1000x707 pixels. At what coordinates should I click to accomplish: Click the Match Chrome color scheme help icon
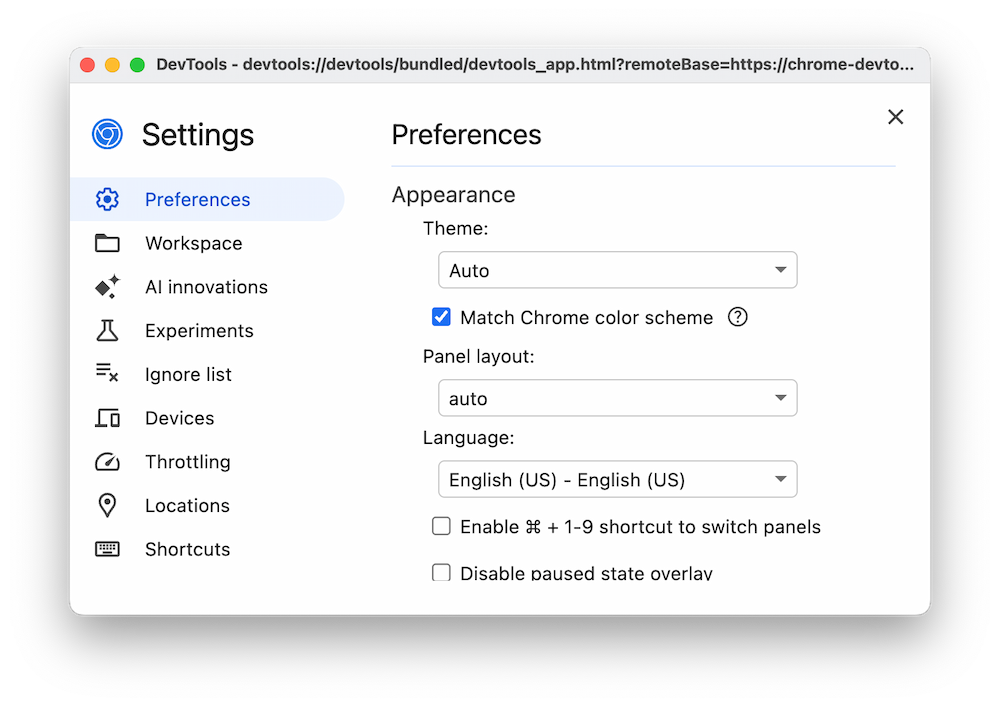pyautogui.click(x=737, y=316)
